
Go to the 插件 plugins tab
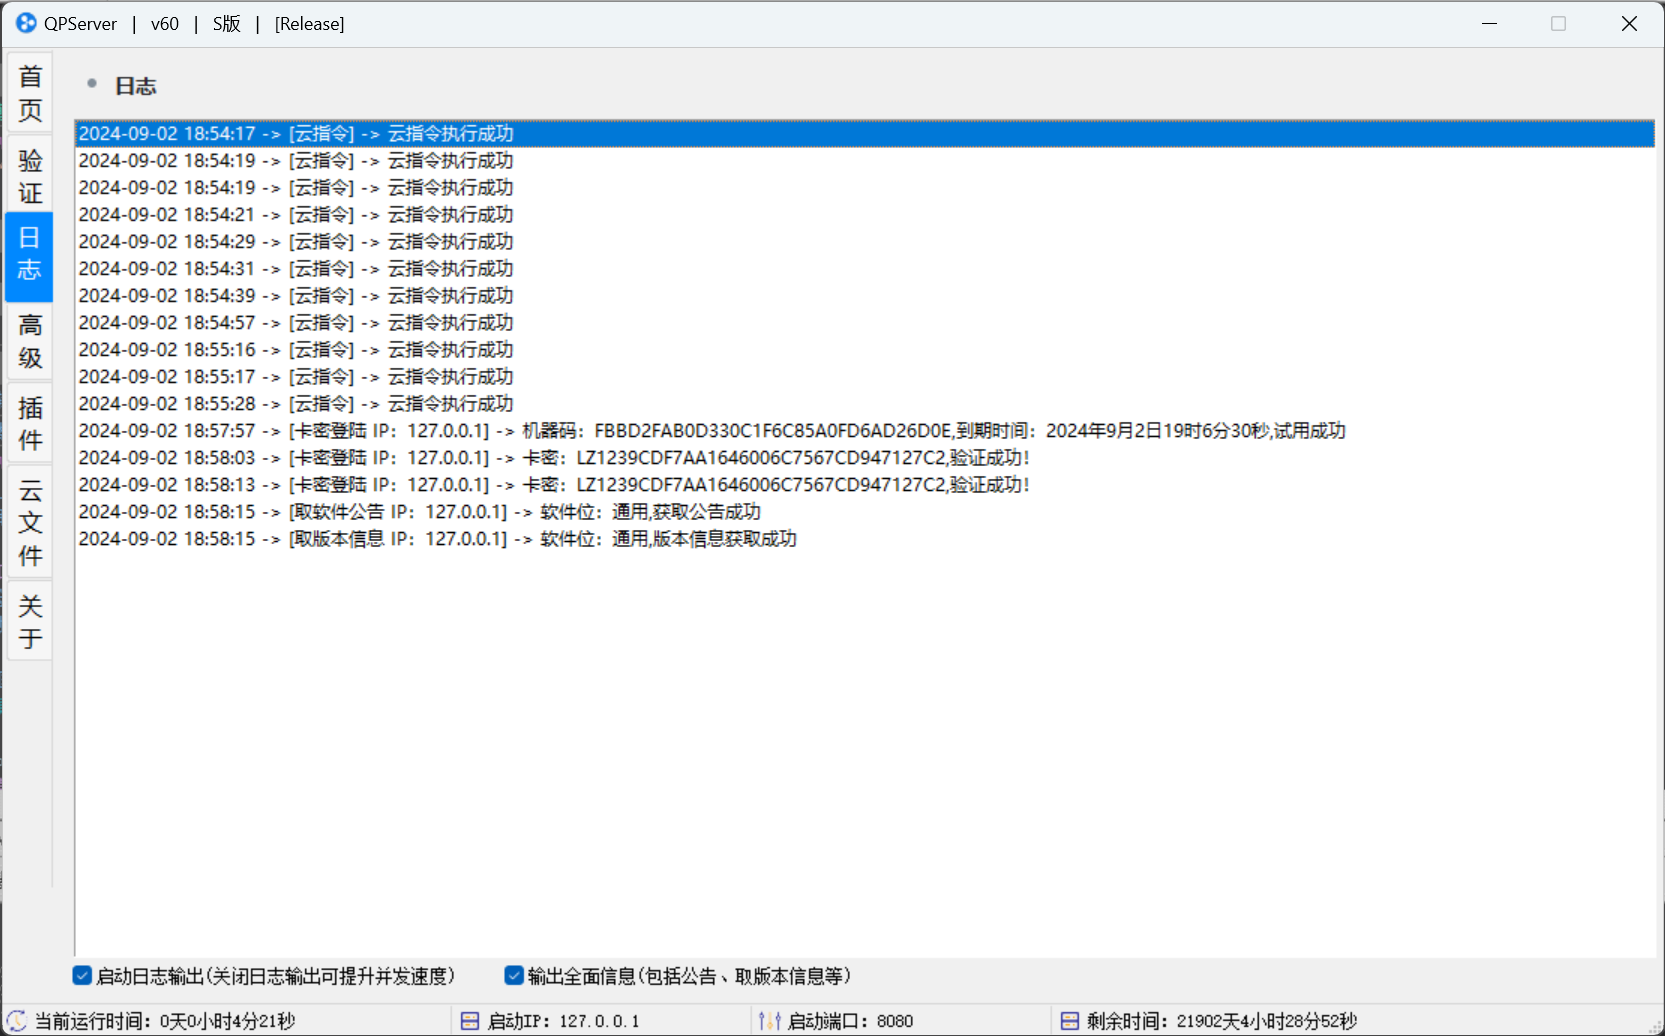(30, 423)
